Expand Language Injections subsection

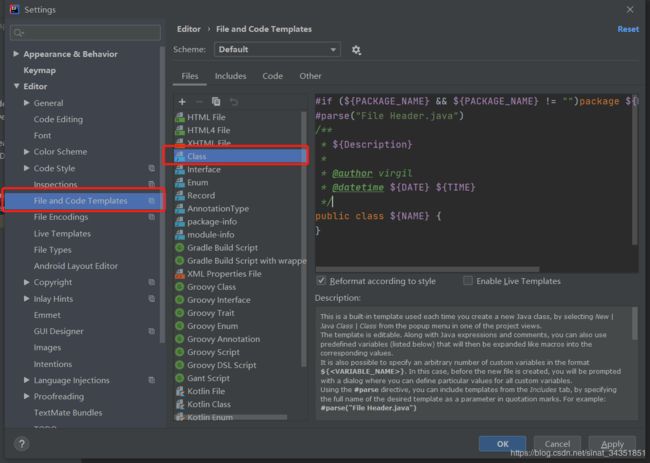pyautogui.click(x=27, y=380)
